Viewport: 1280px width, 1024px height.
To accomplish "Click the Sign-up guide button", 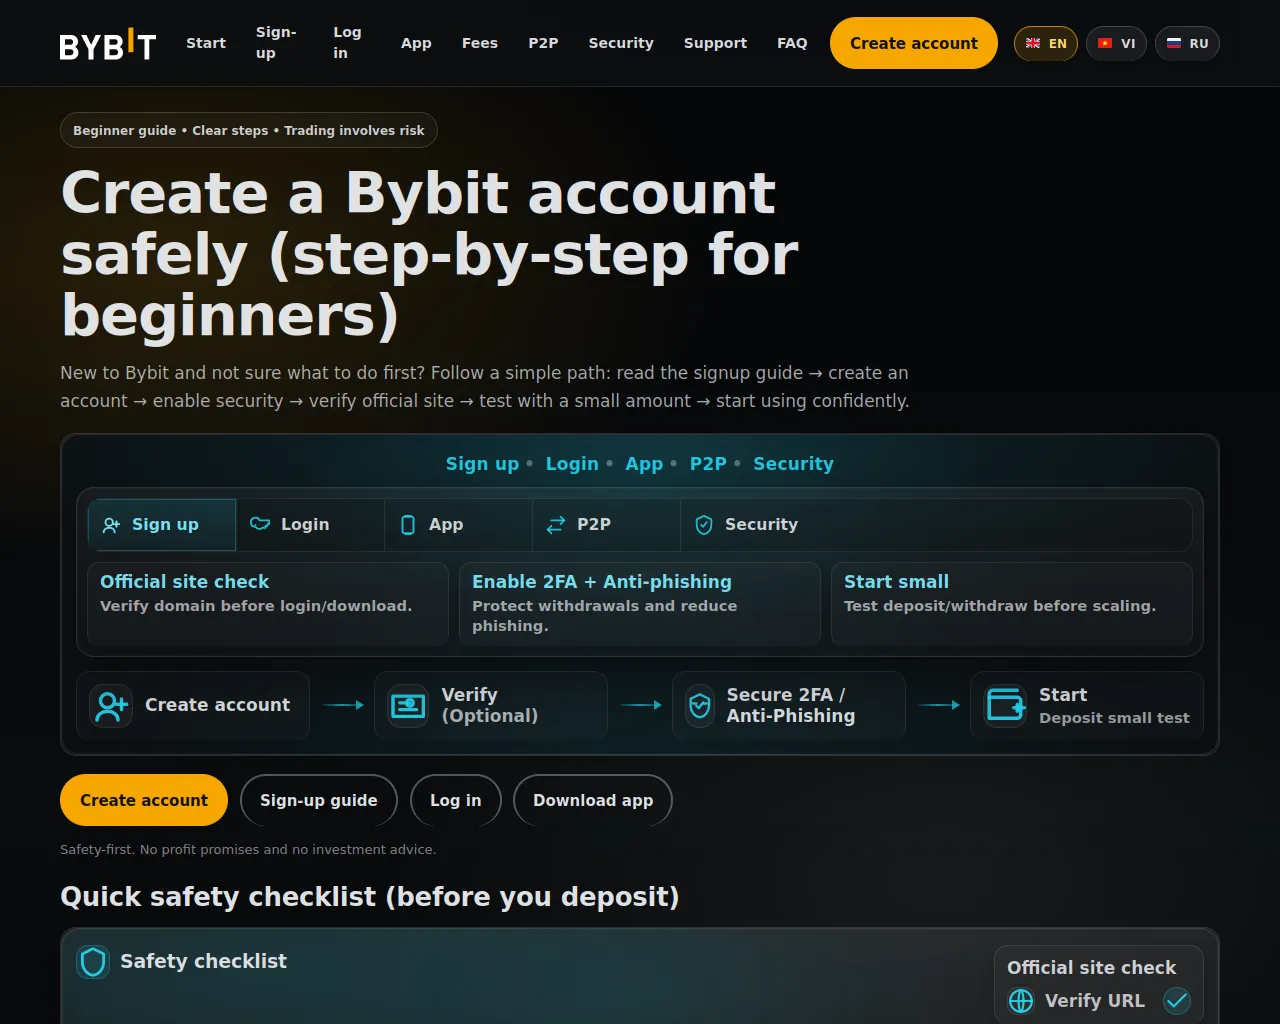I will click(318, 801).
